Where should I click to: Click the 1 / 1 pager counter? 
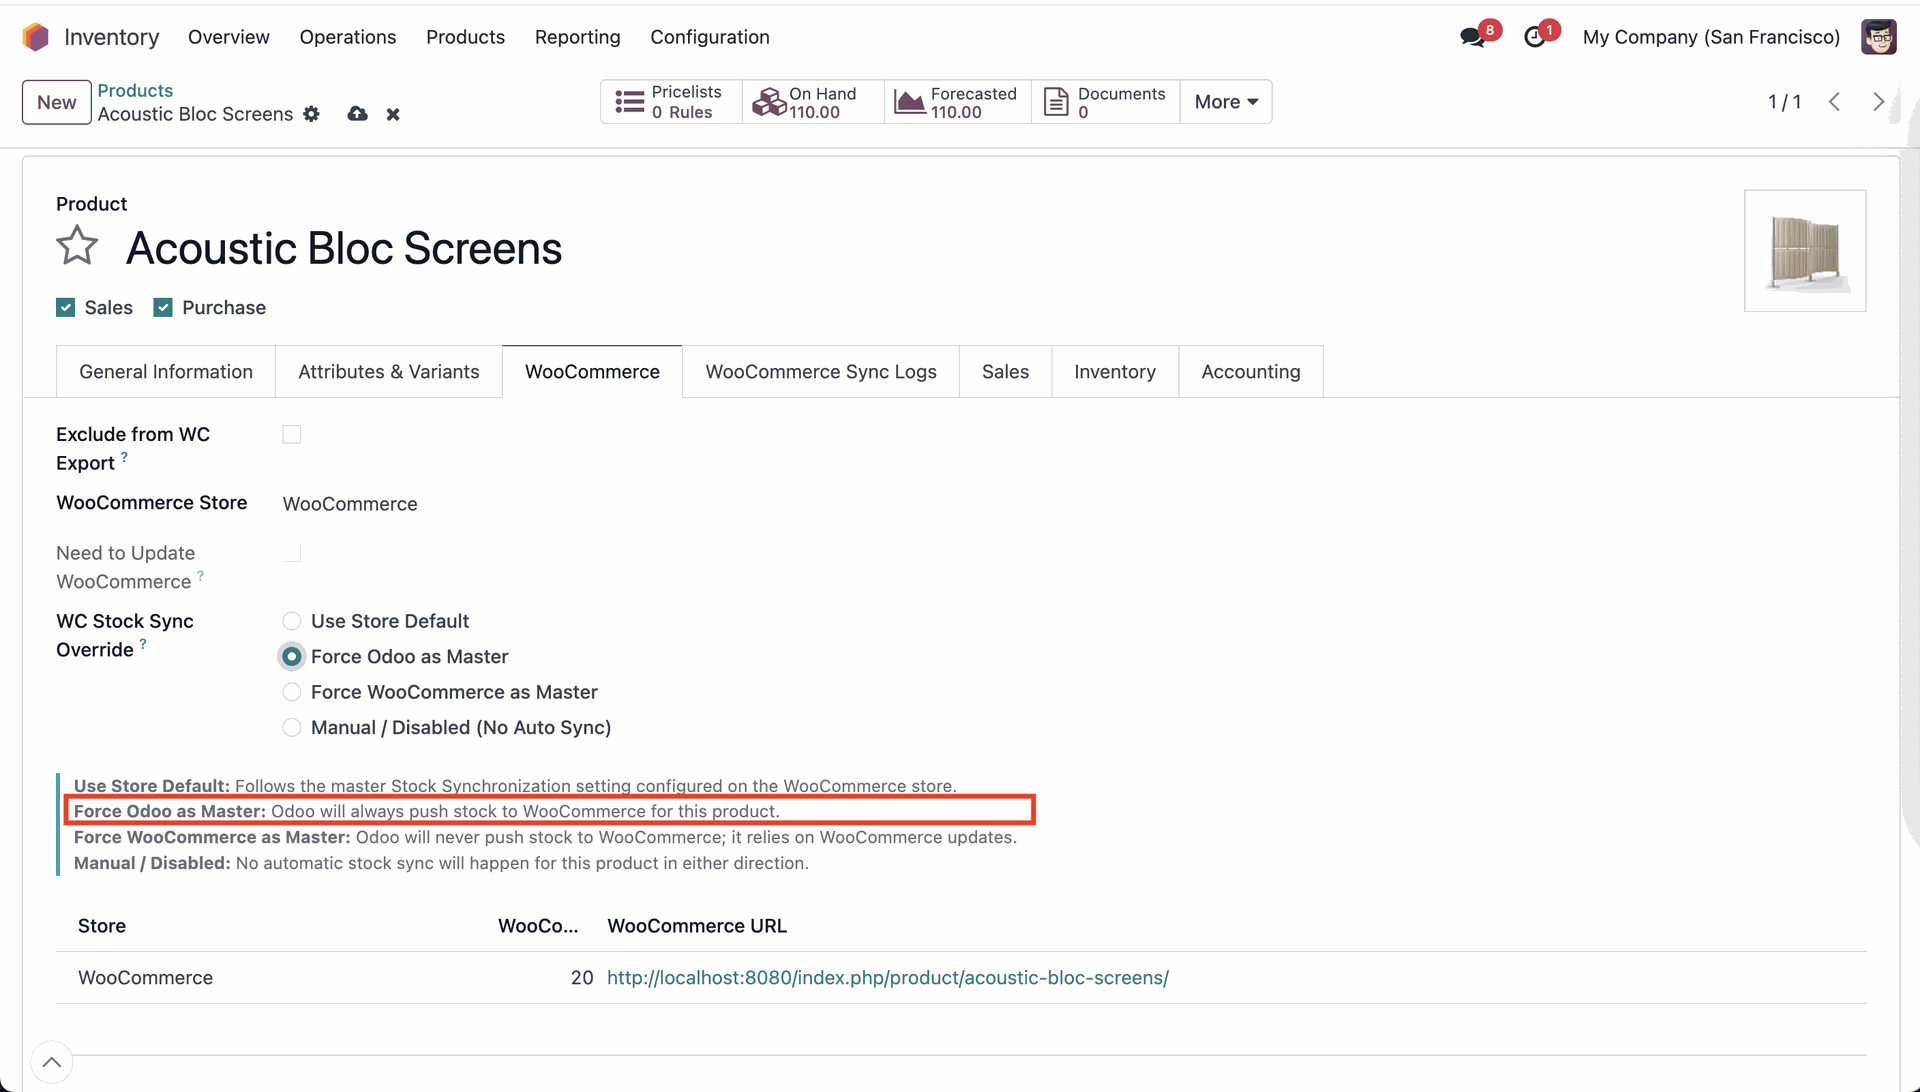[1785, 102]
